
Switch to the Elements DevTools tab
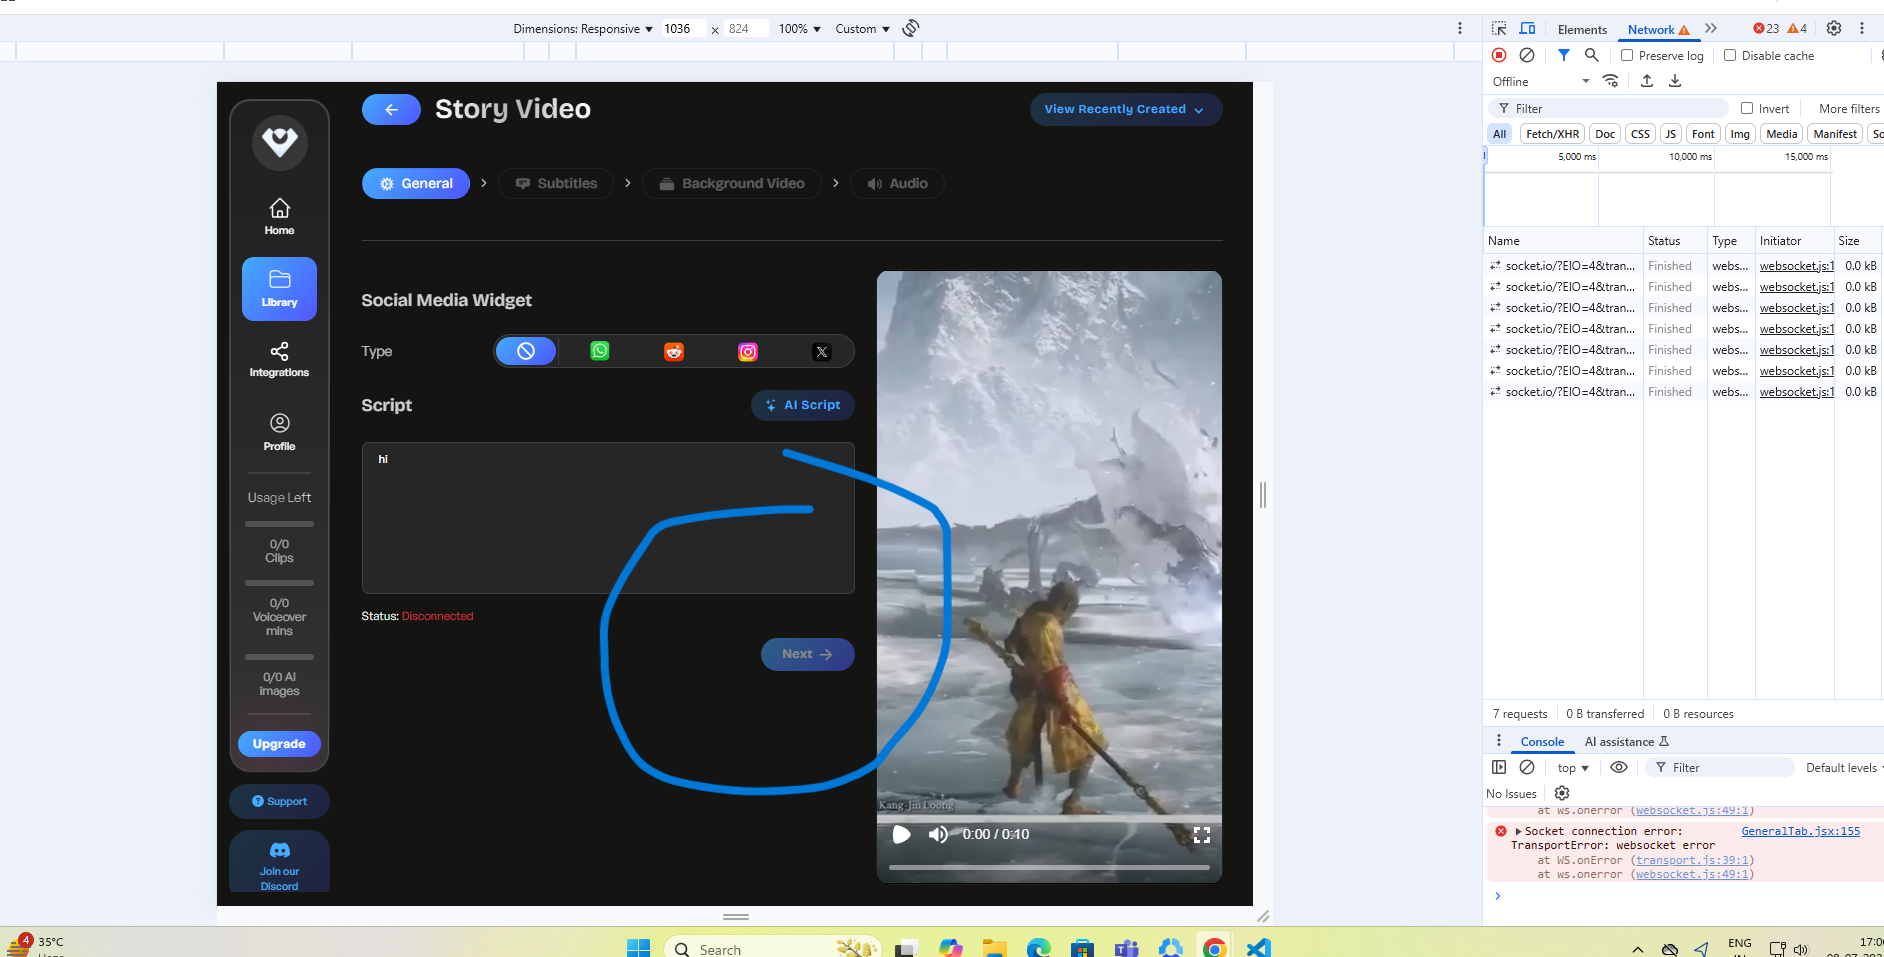(x=1582, y=29)
